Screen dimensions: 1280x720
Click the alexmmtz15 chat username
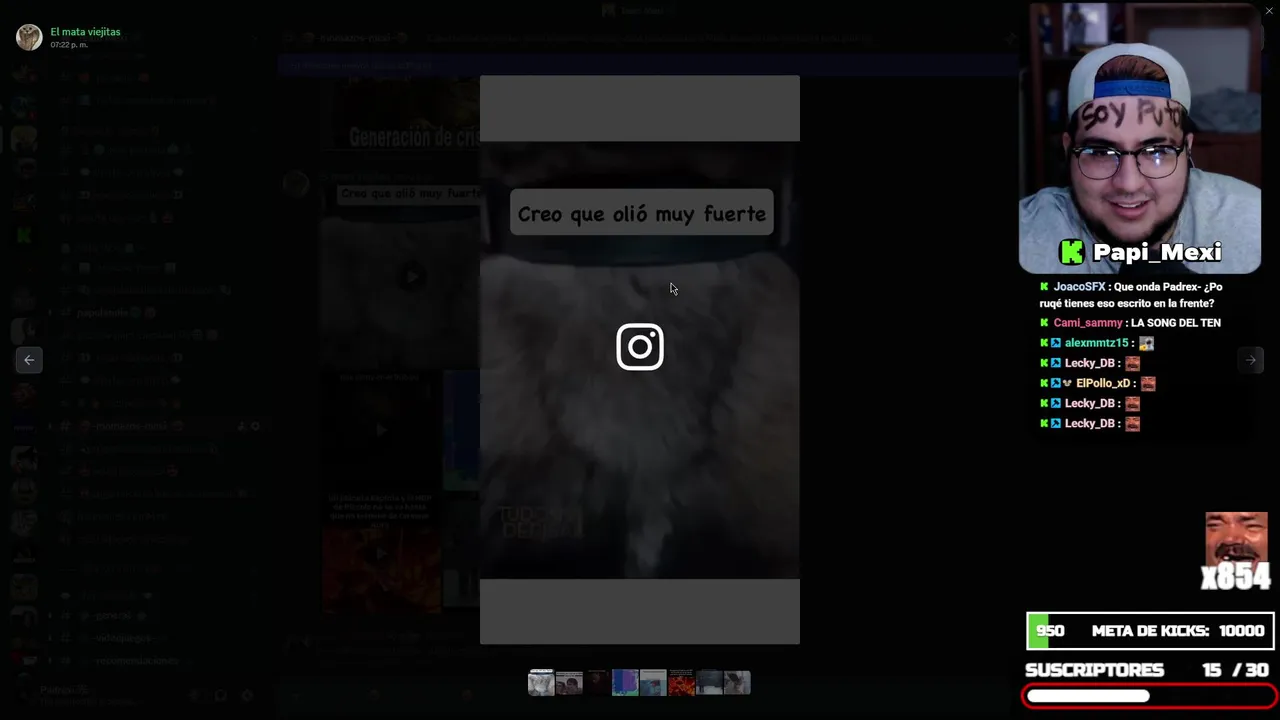click(1096, 343)
